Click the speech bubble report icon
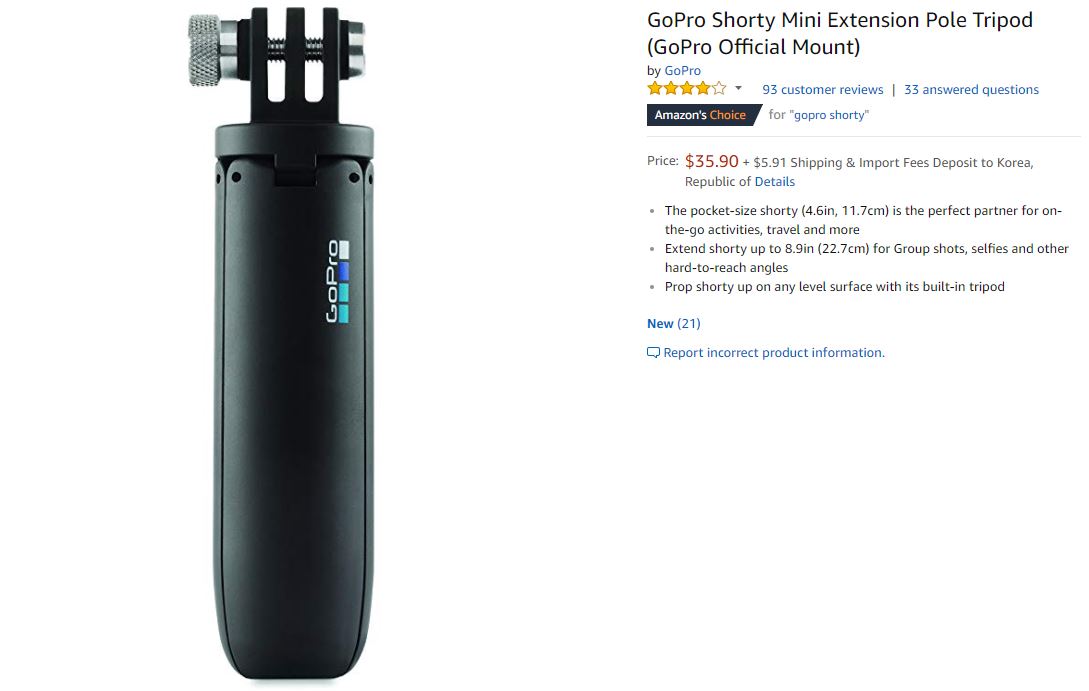1089x691 pixels. click(653, 353)
